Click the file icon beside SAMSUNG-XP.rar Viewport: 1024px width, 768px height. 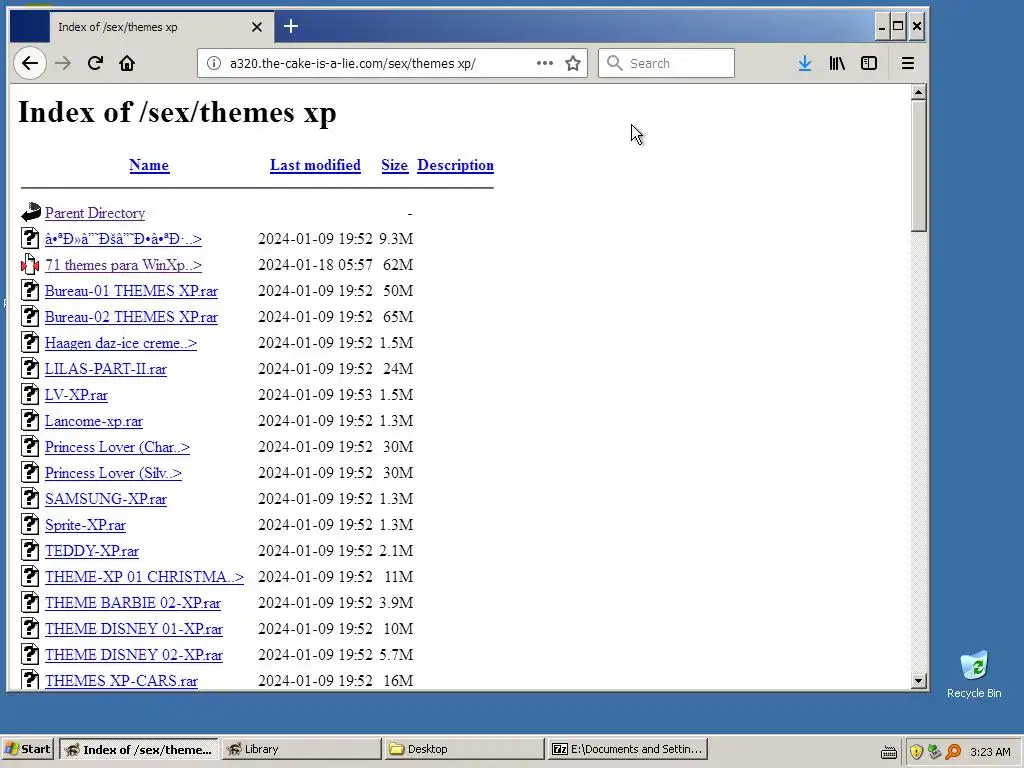30,498
